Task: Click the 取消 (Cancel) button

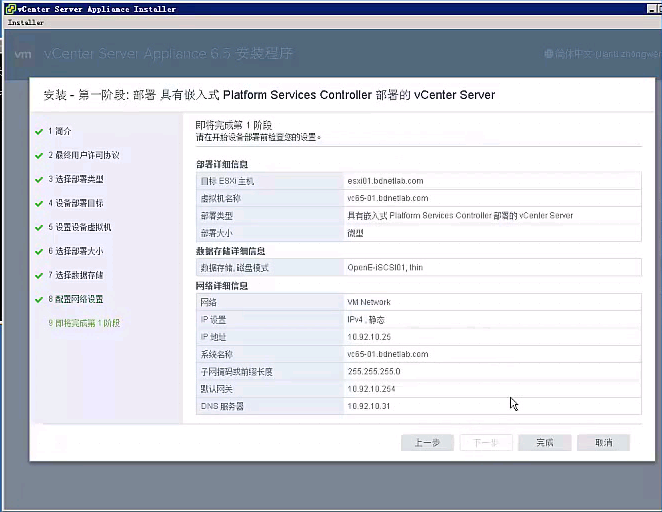Action: (x=603, y=442)
